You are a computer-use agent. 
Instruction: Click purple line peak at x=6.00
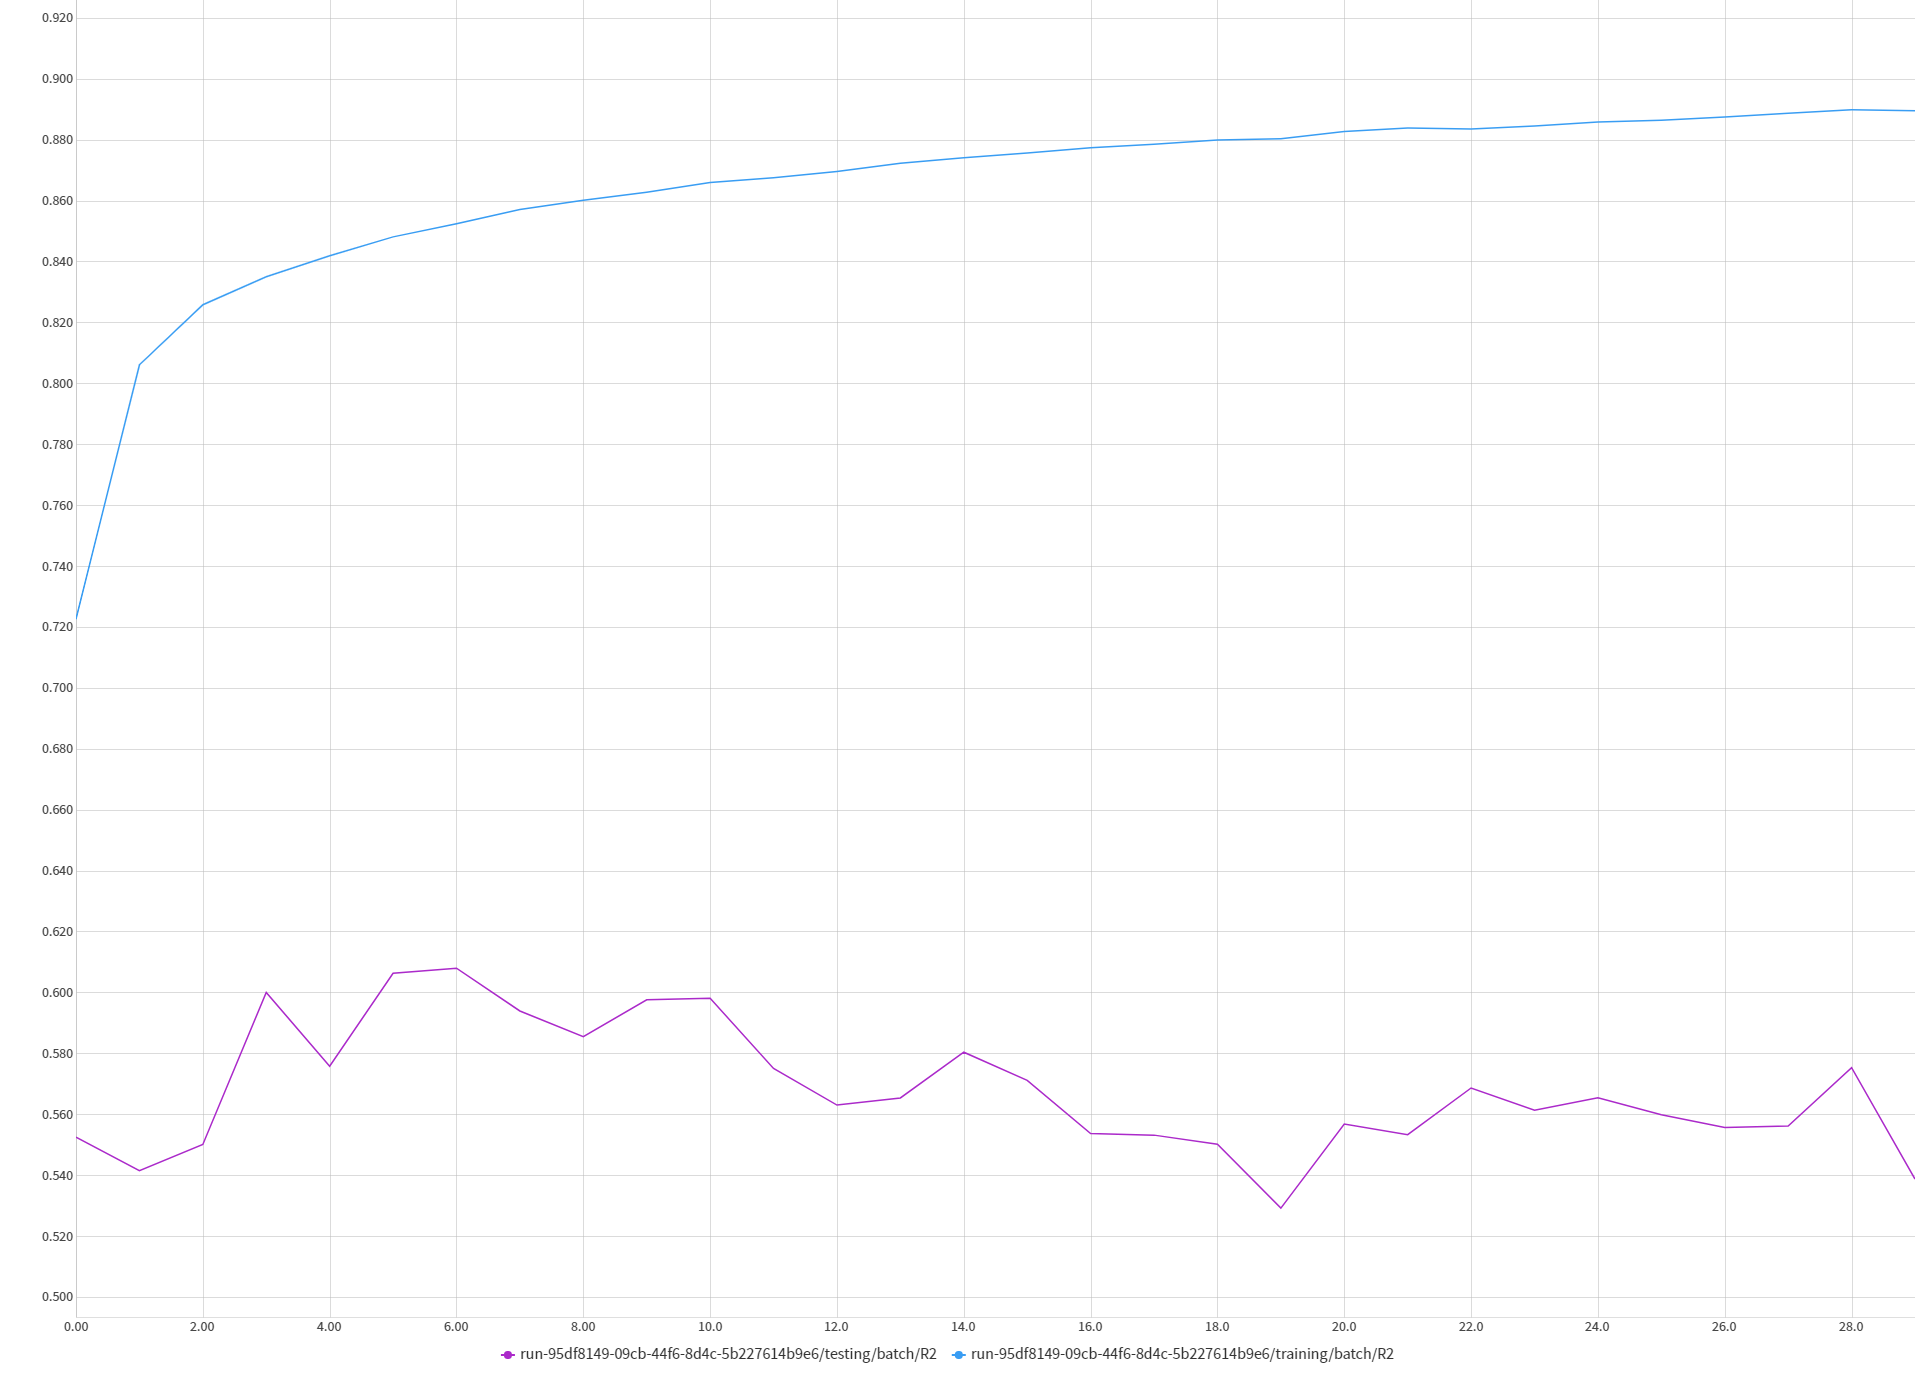(x=456, y=968)
